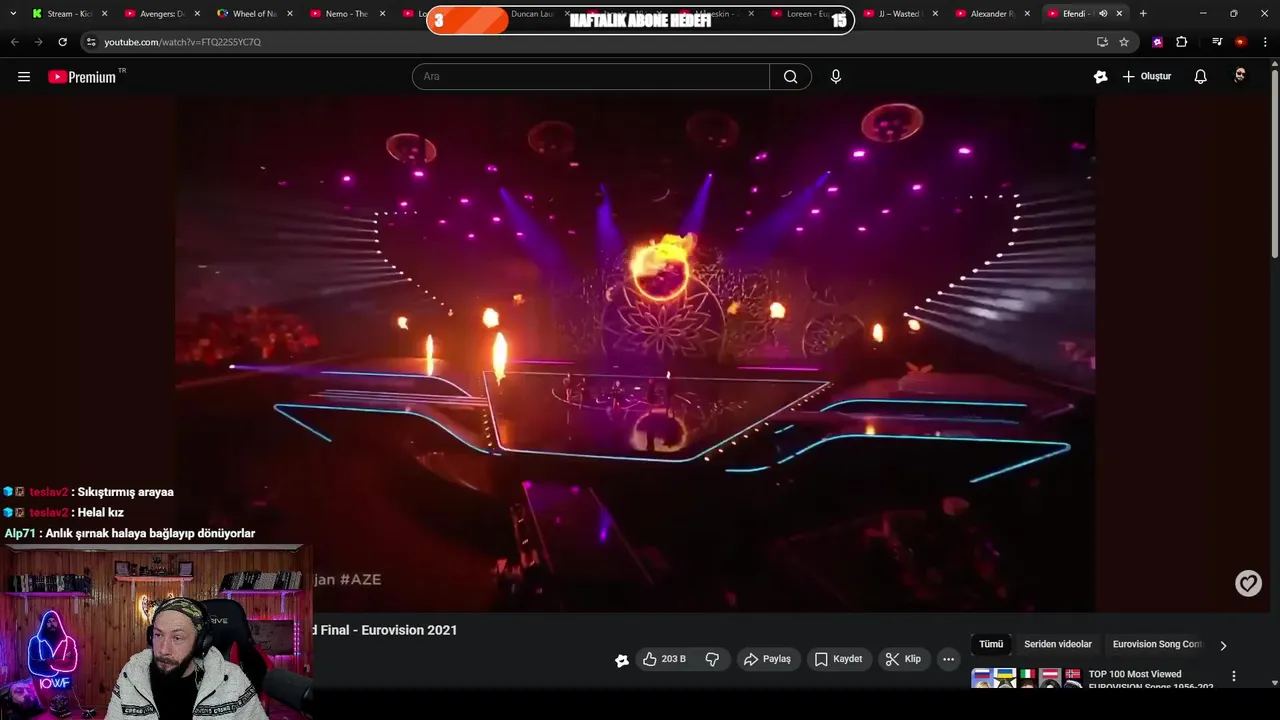Open the purple extension icon in toolbar
1280x720 pixels.
(x=1158, y=42)
